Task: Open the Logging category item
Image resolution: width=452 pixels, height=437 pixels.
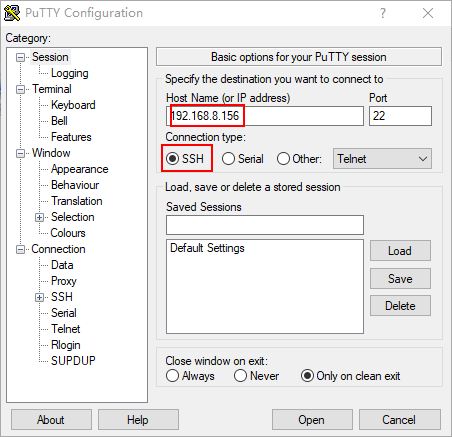Action: [x=70, y=73]
